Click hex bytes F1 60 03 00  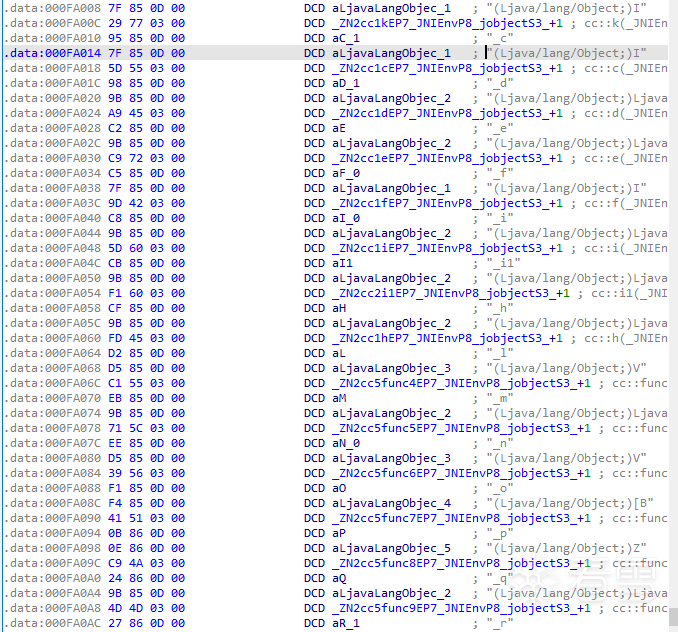point(147,293)
